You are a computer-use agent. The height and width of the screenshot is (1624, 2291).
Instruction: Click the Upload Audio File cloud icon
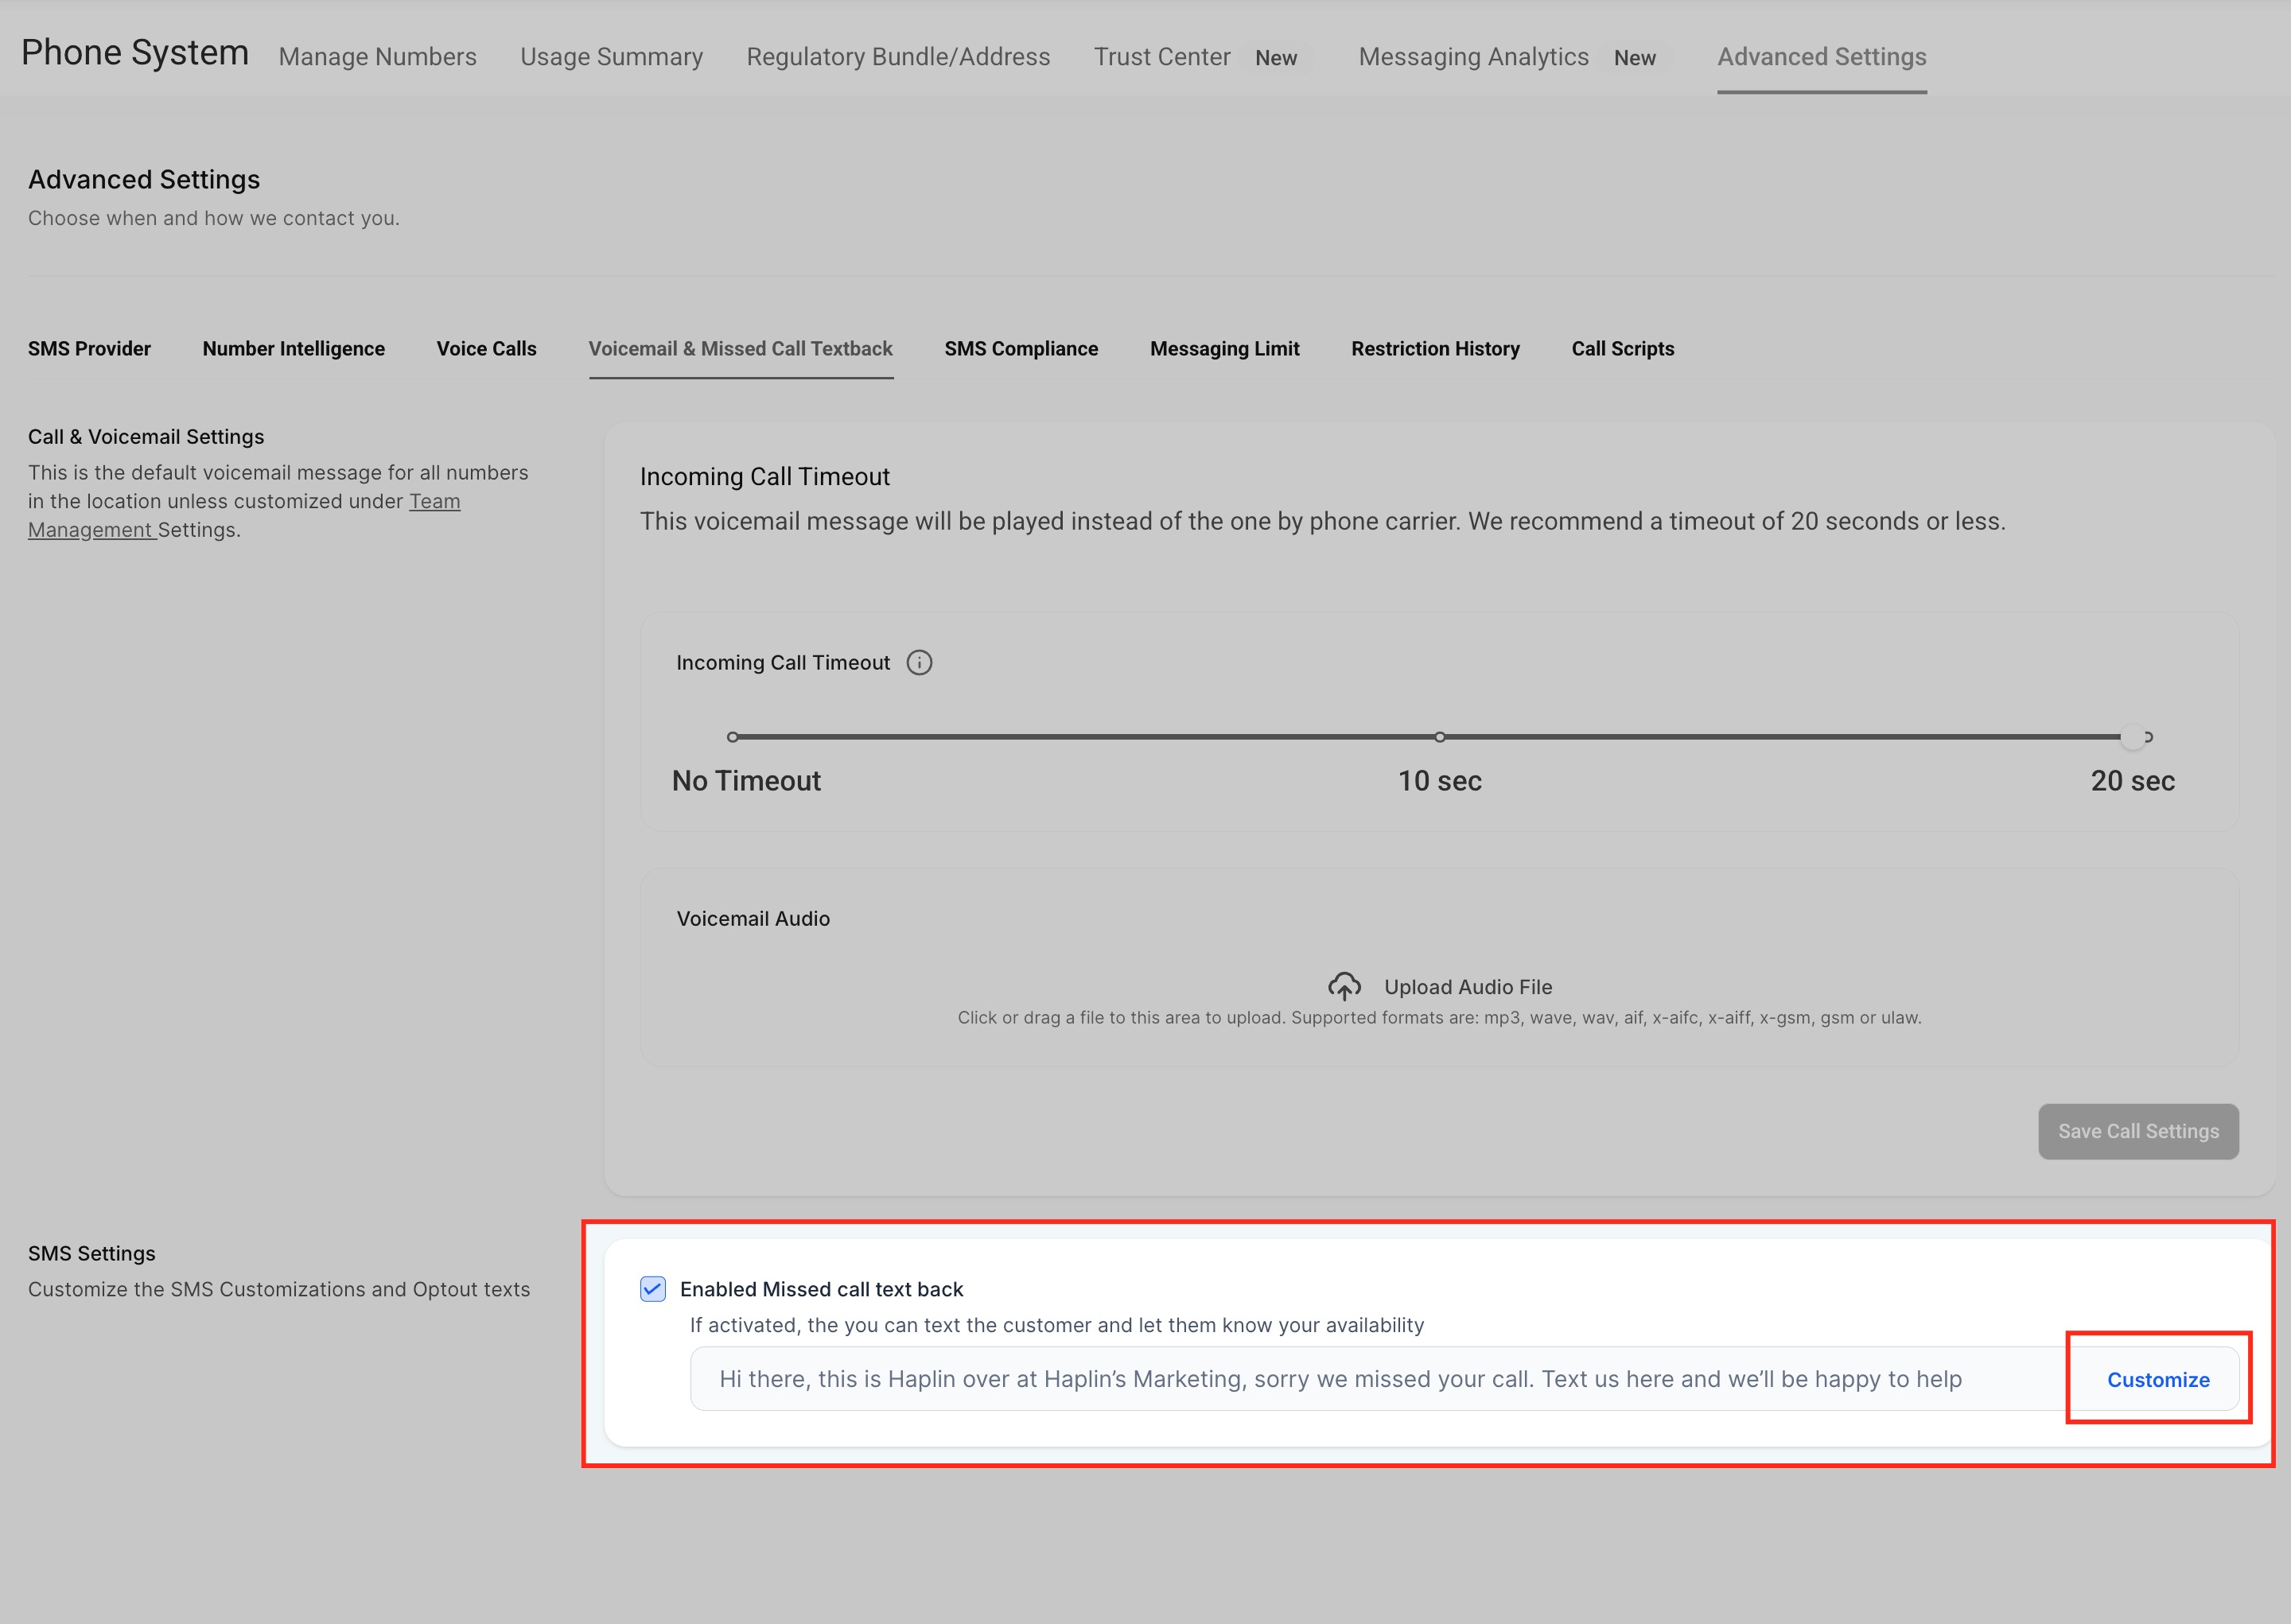[x=1344, y=986]
